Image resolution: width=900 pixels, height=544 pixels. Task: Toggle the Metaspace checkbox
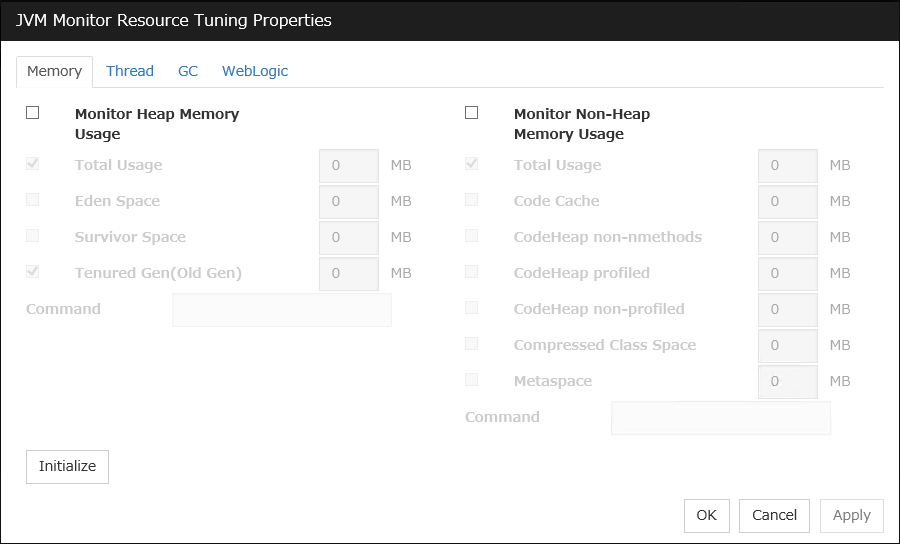coord(472,380)
